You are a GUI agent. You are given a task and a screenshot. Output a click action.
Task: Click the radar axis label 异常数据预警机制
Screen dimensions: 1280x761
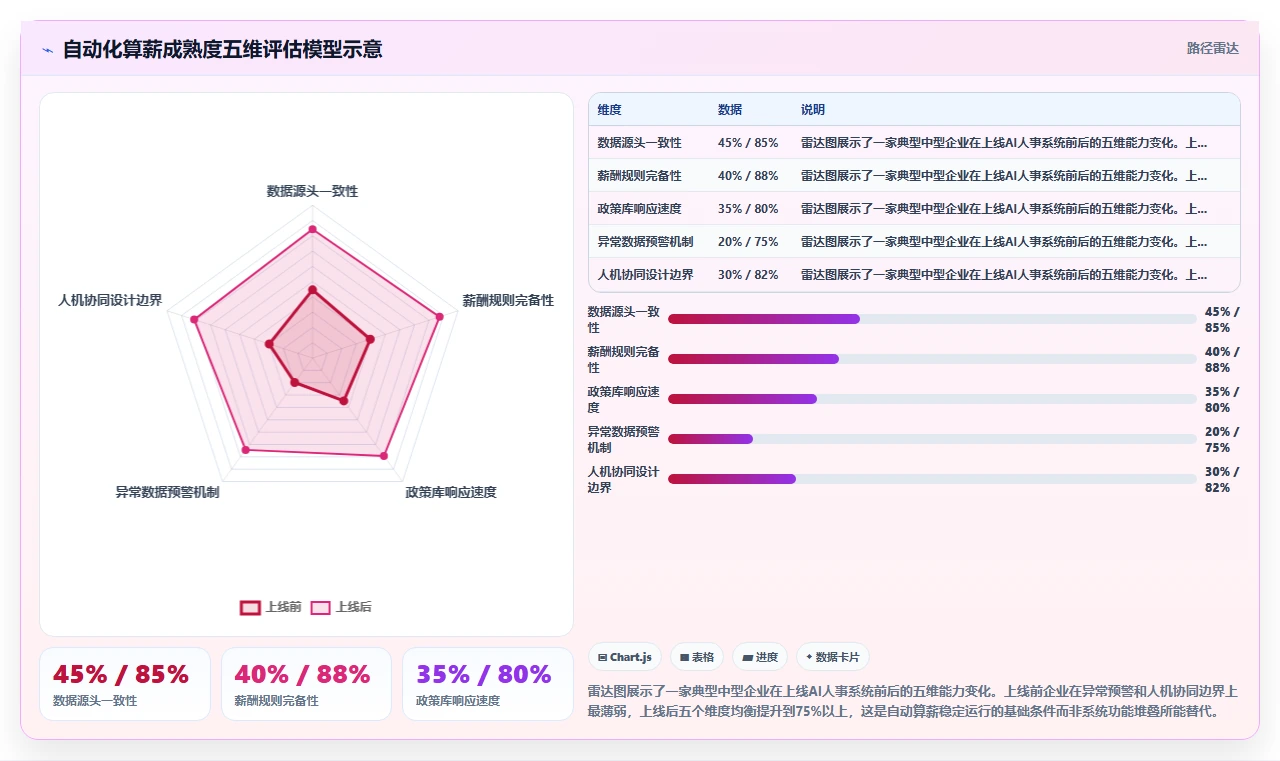[x=167, y=492]
